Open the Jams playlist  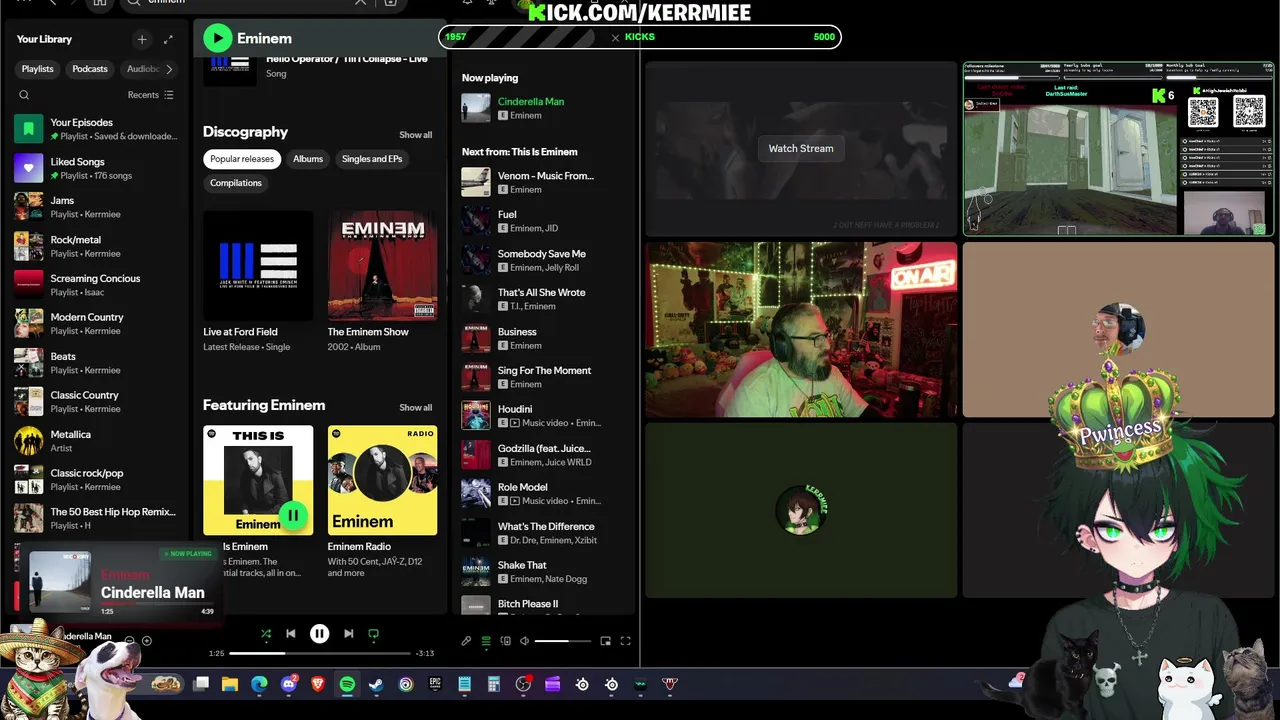click(96, 207)
